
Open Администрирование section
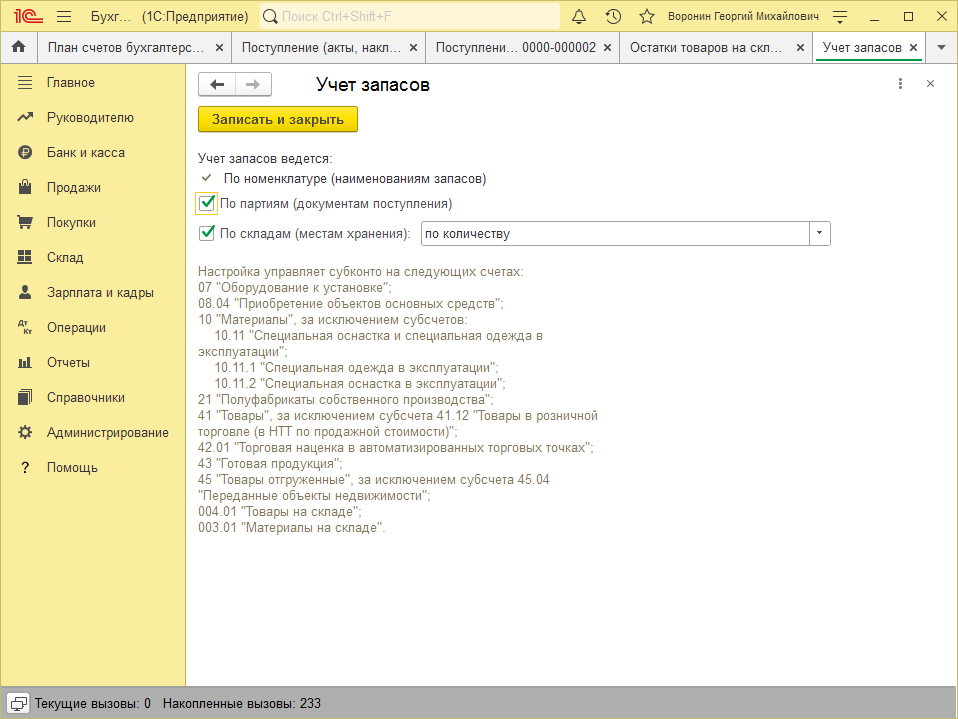pos(108,432)
